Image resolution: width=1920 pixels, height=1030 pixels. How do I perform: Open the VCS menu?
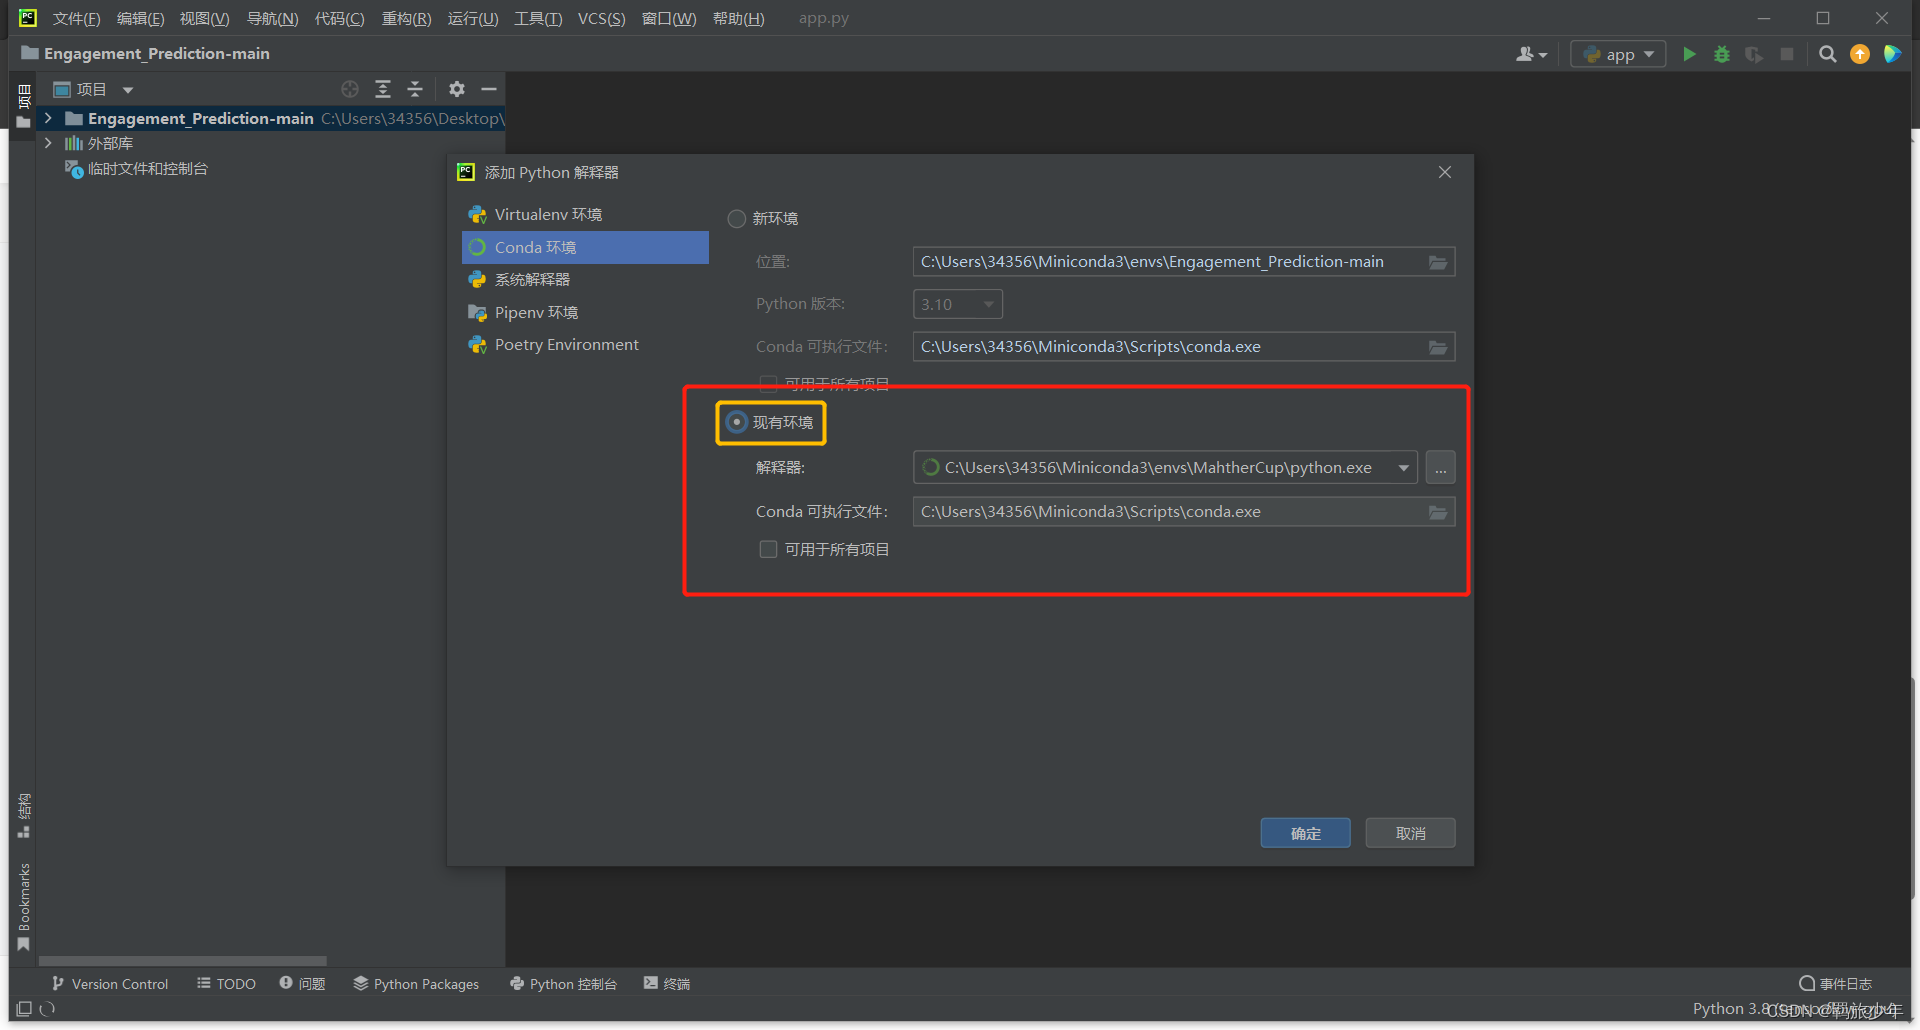pyautogui.click(x=601, y=19)
